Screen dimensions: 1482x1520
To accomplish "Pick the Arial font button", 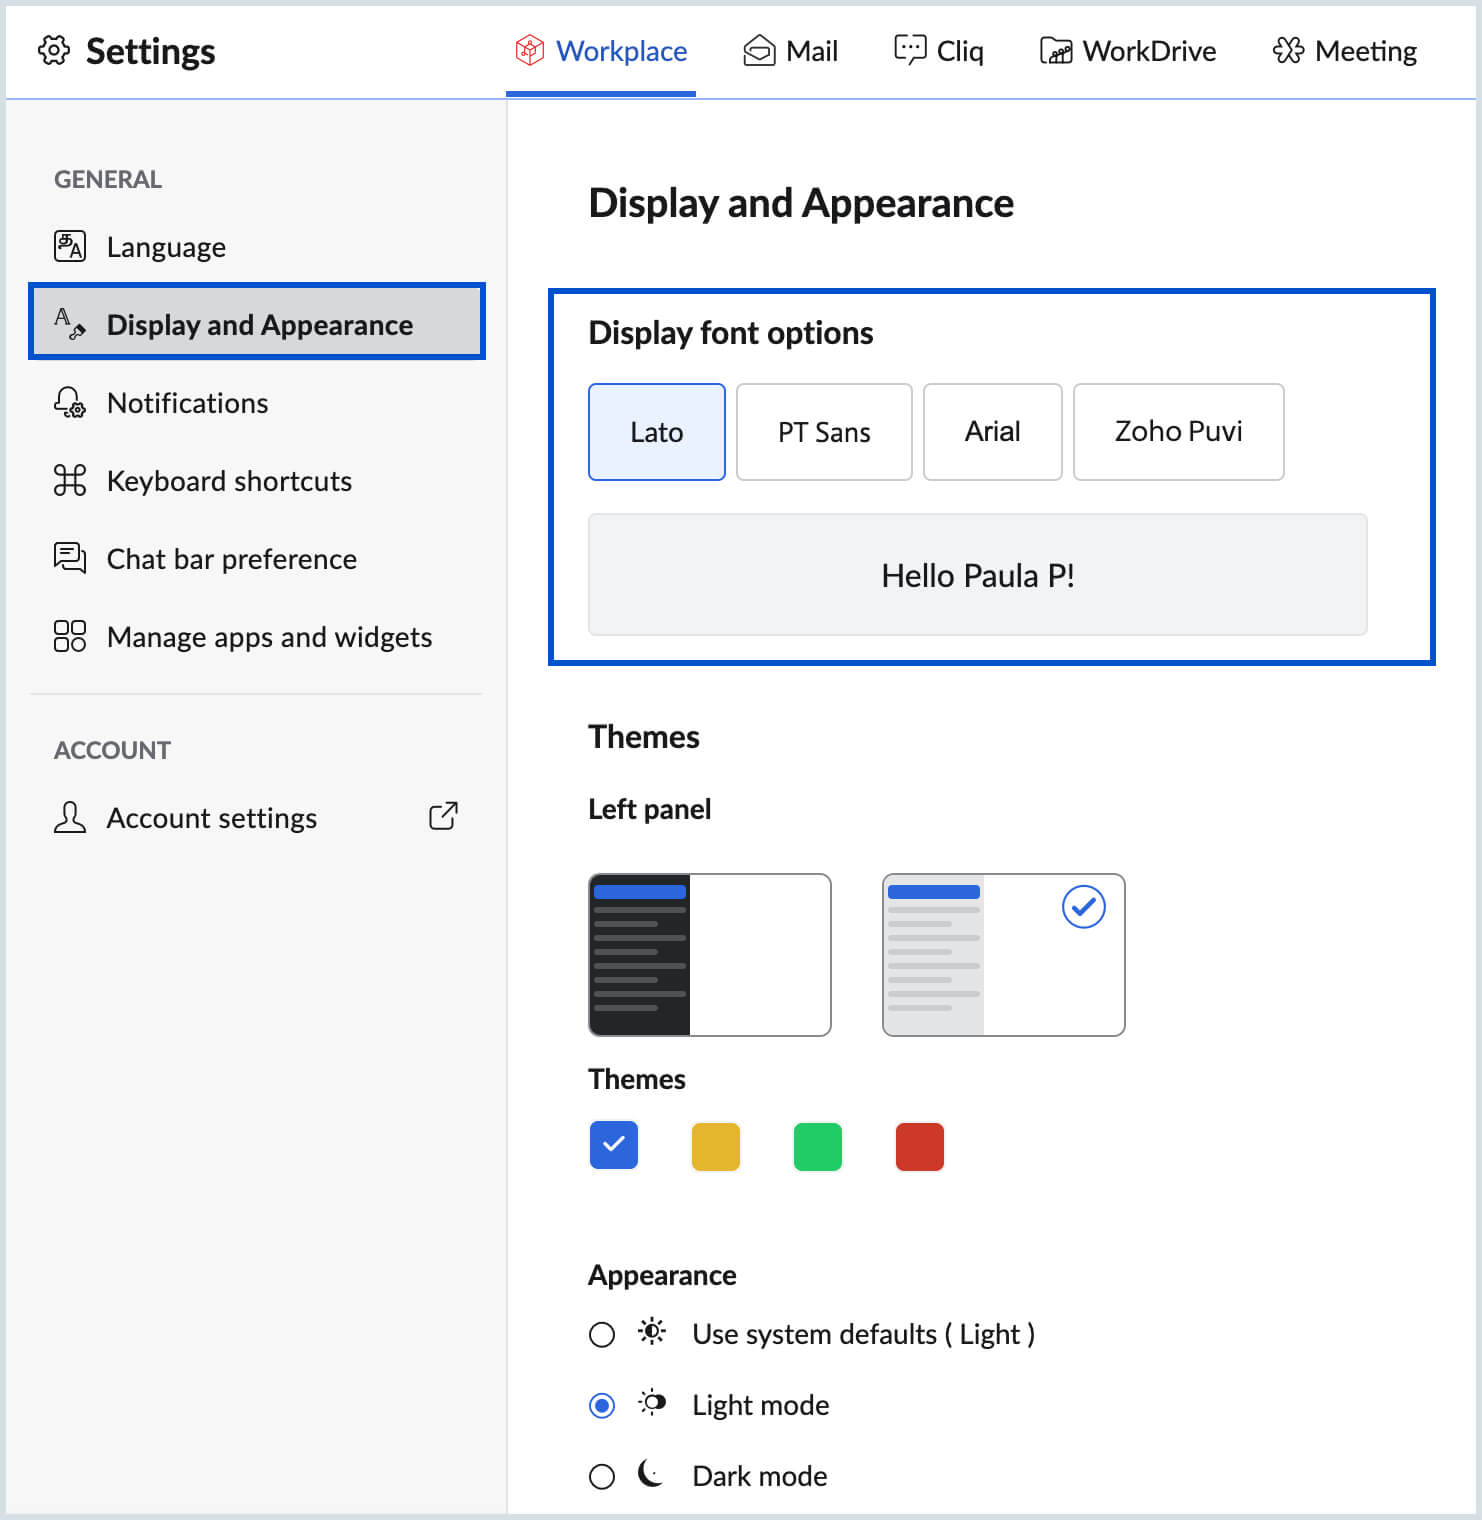I will 992,432.
